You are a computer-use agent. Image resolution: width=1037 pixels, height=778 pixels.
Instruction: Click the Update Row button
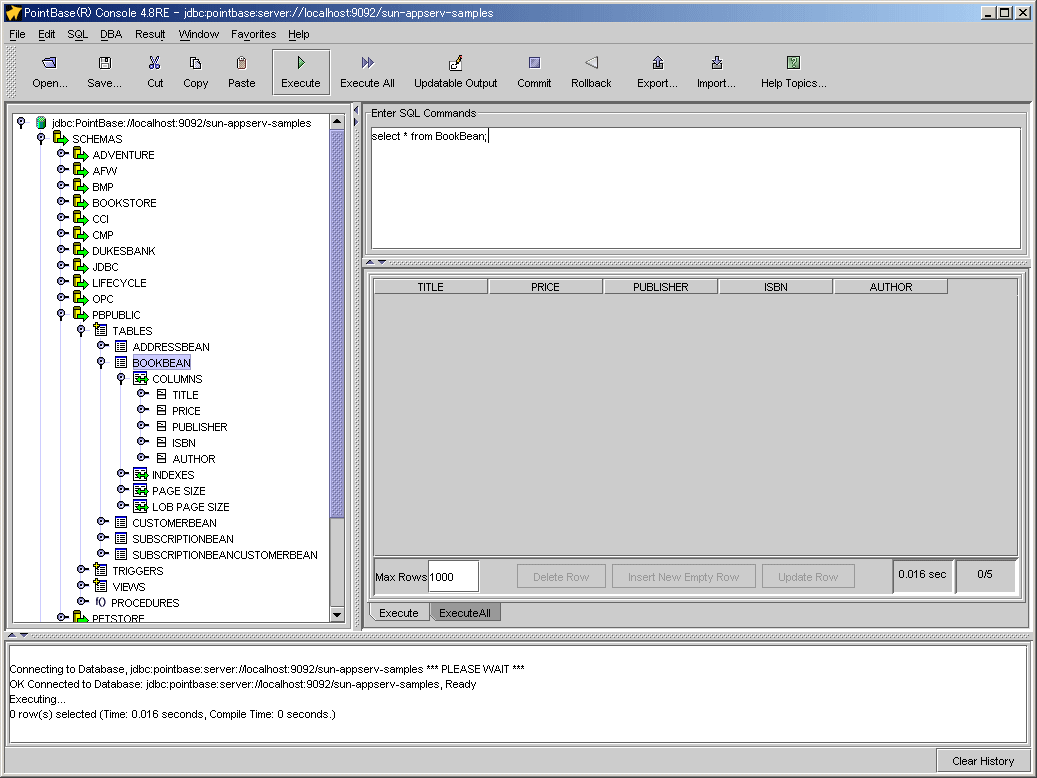click(x=808, y=576)
